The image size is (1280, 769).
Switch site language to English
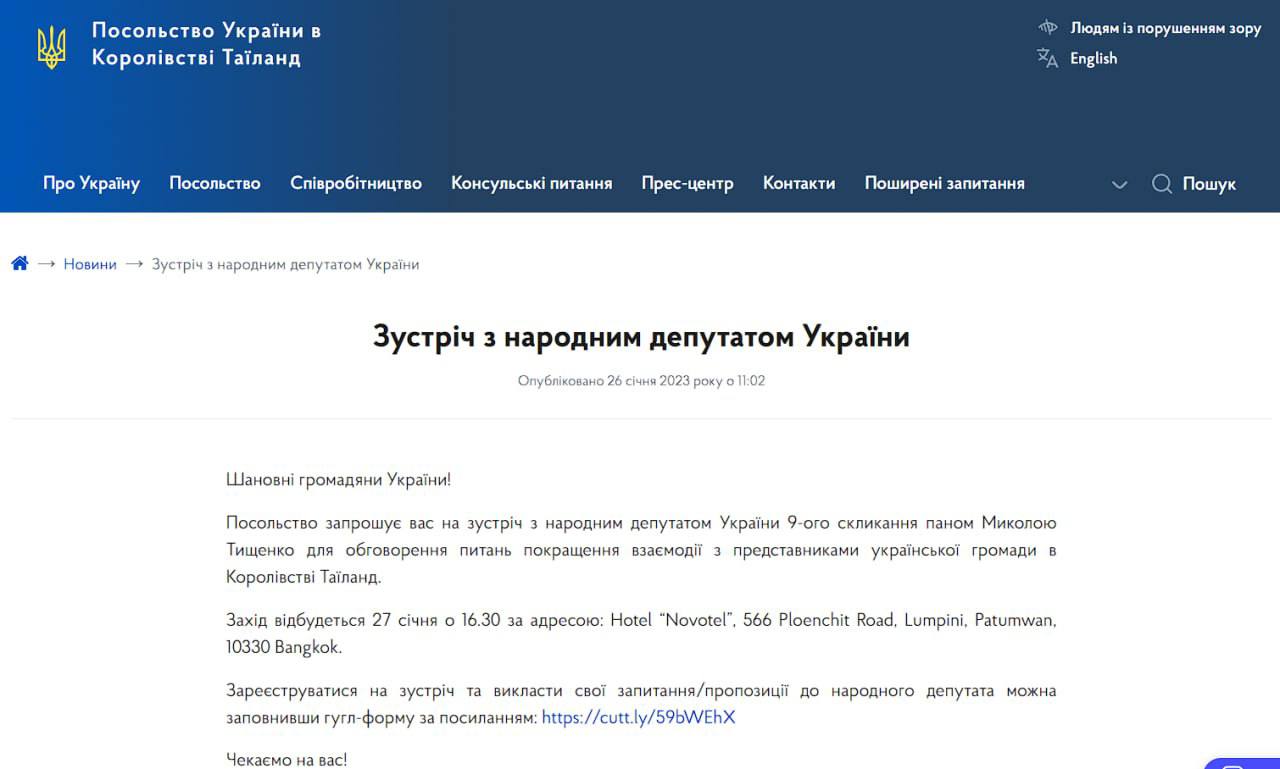[x=1093, y=58]
